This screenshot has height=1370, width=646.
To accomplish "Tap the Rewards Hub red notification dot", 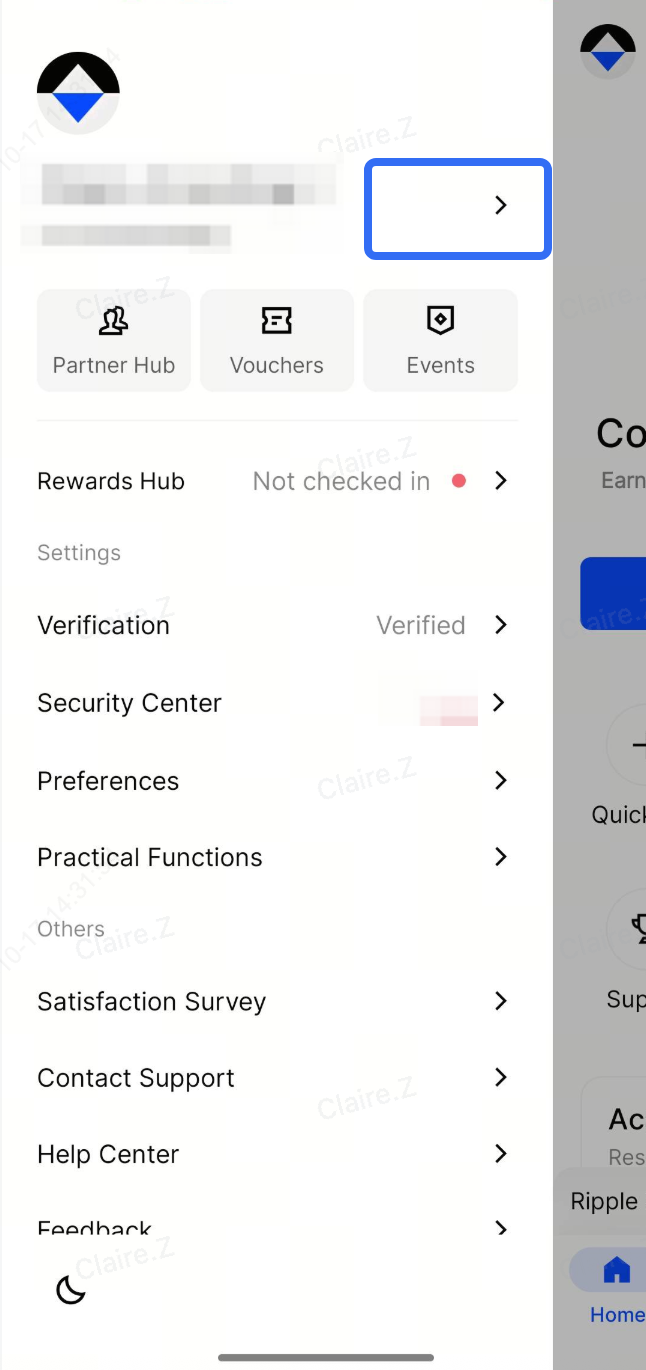I will point(459,481).
